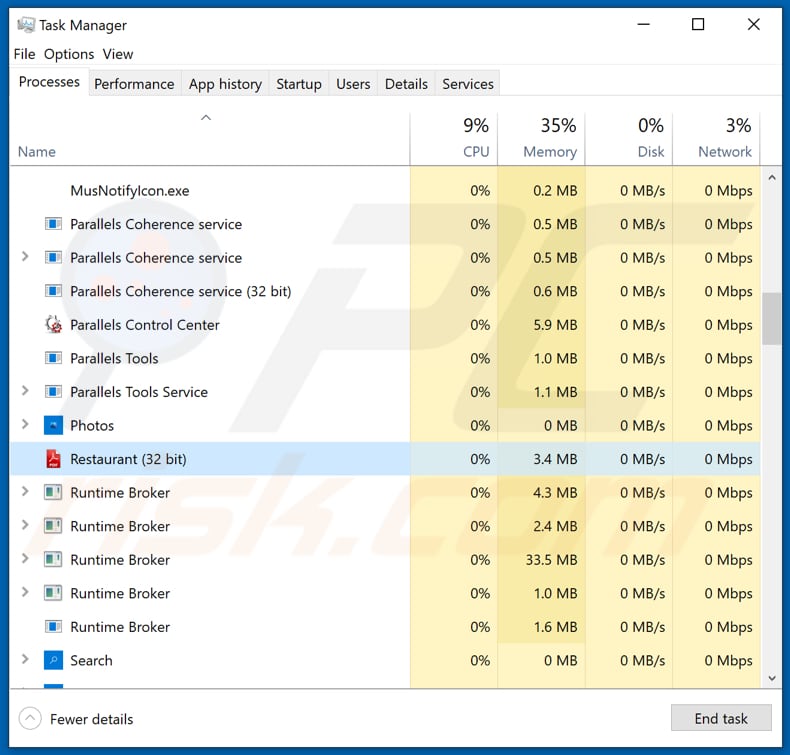Expand Runtime Broker with 4.3 MB memory
790x755 pixels.
coord(25,492)
